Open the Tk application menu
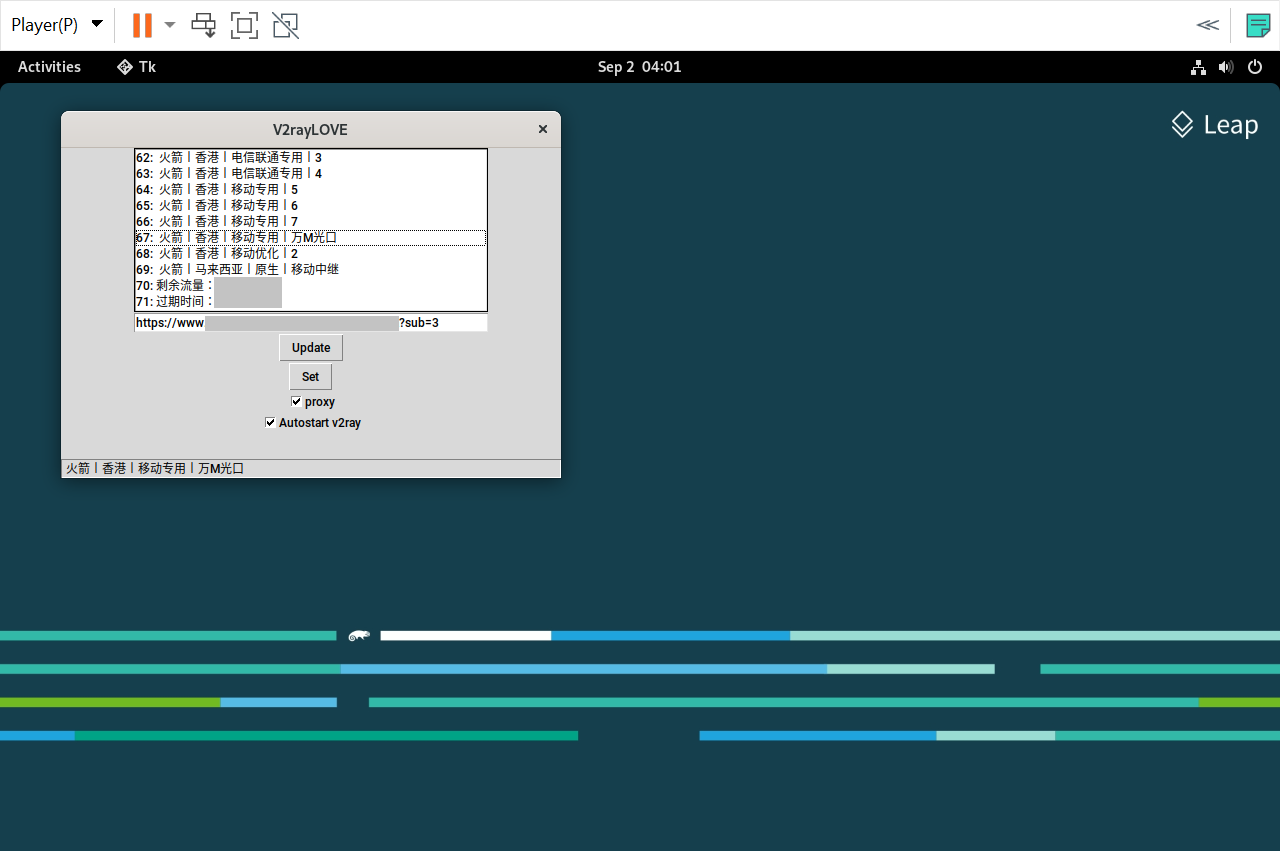This screenshot has height=851, width=1280. pos(136,67)
